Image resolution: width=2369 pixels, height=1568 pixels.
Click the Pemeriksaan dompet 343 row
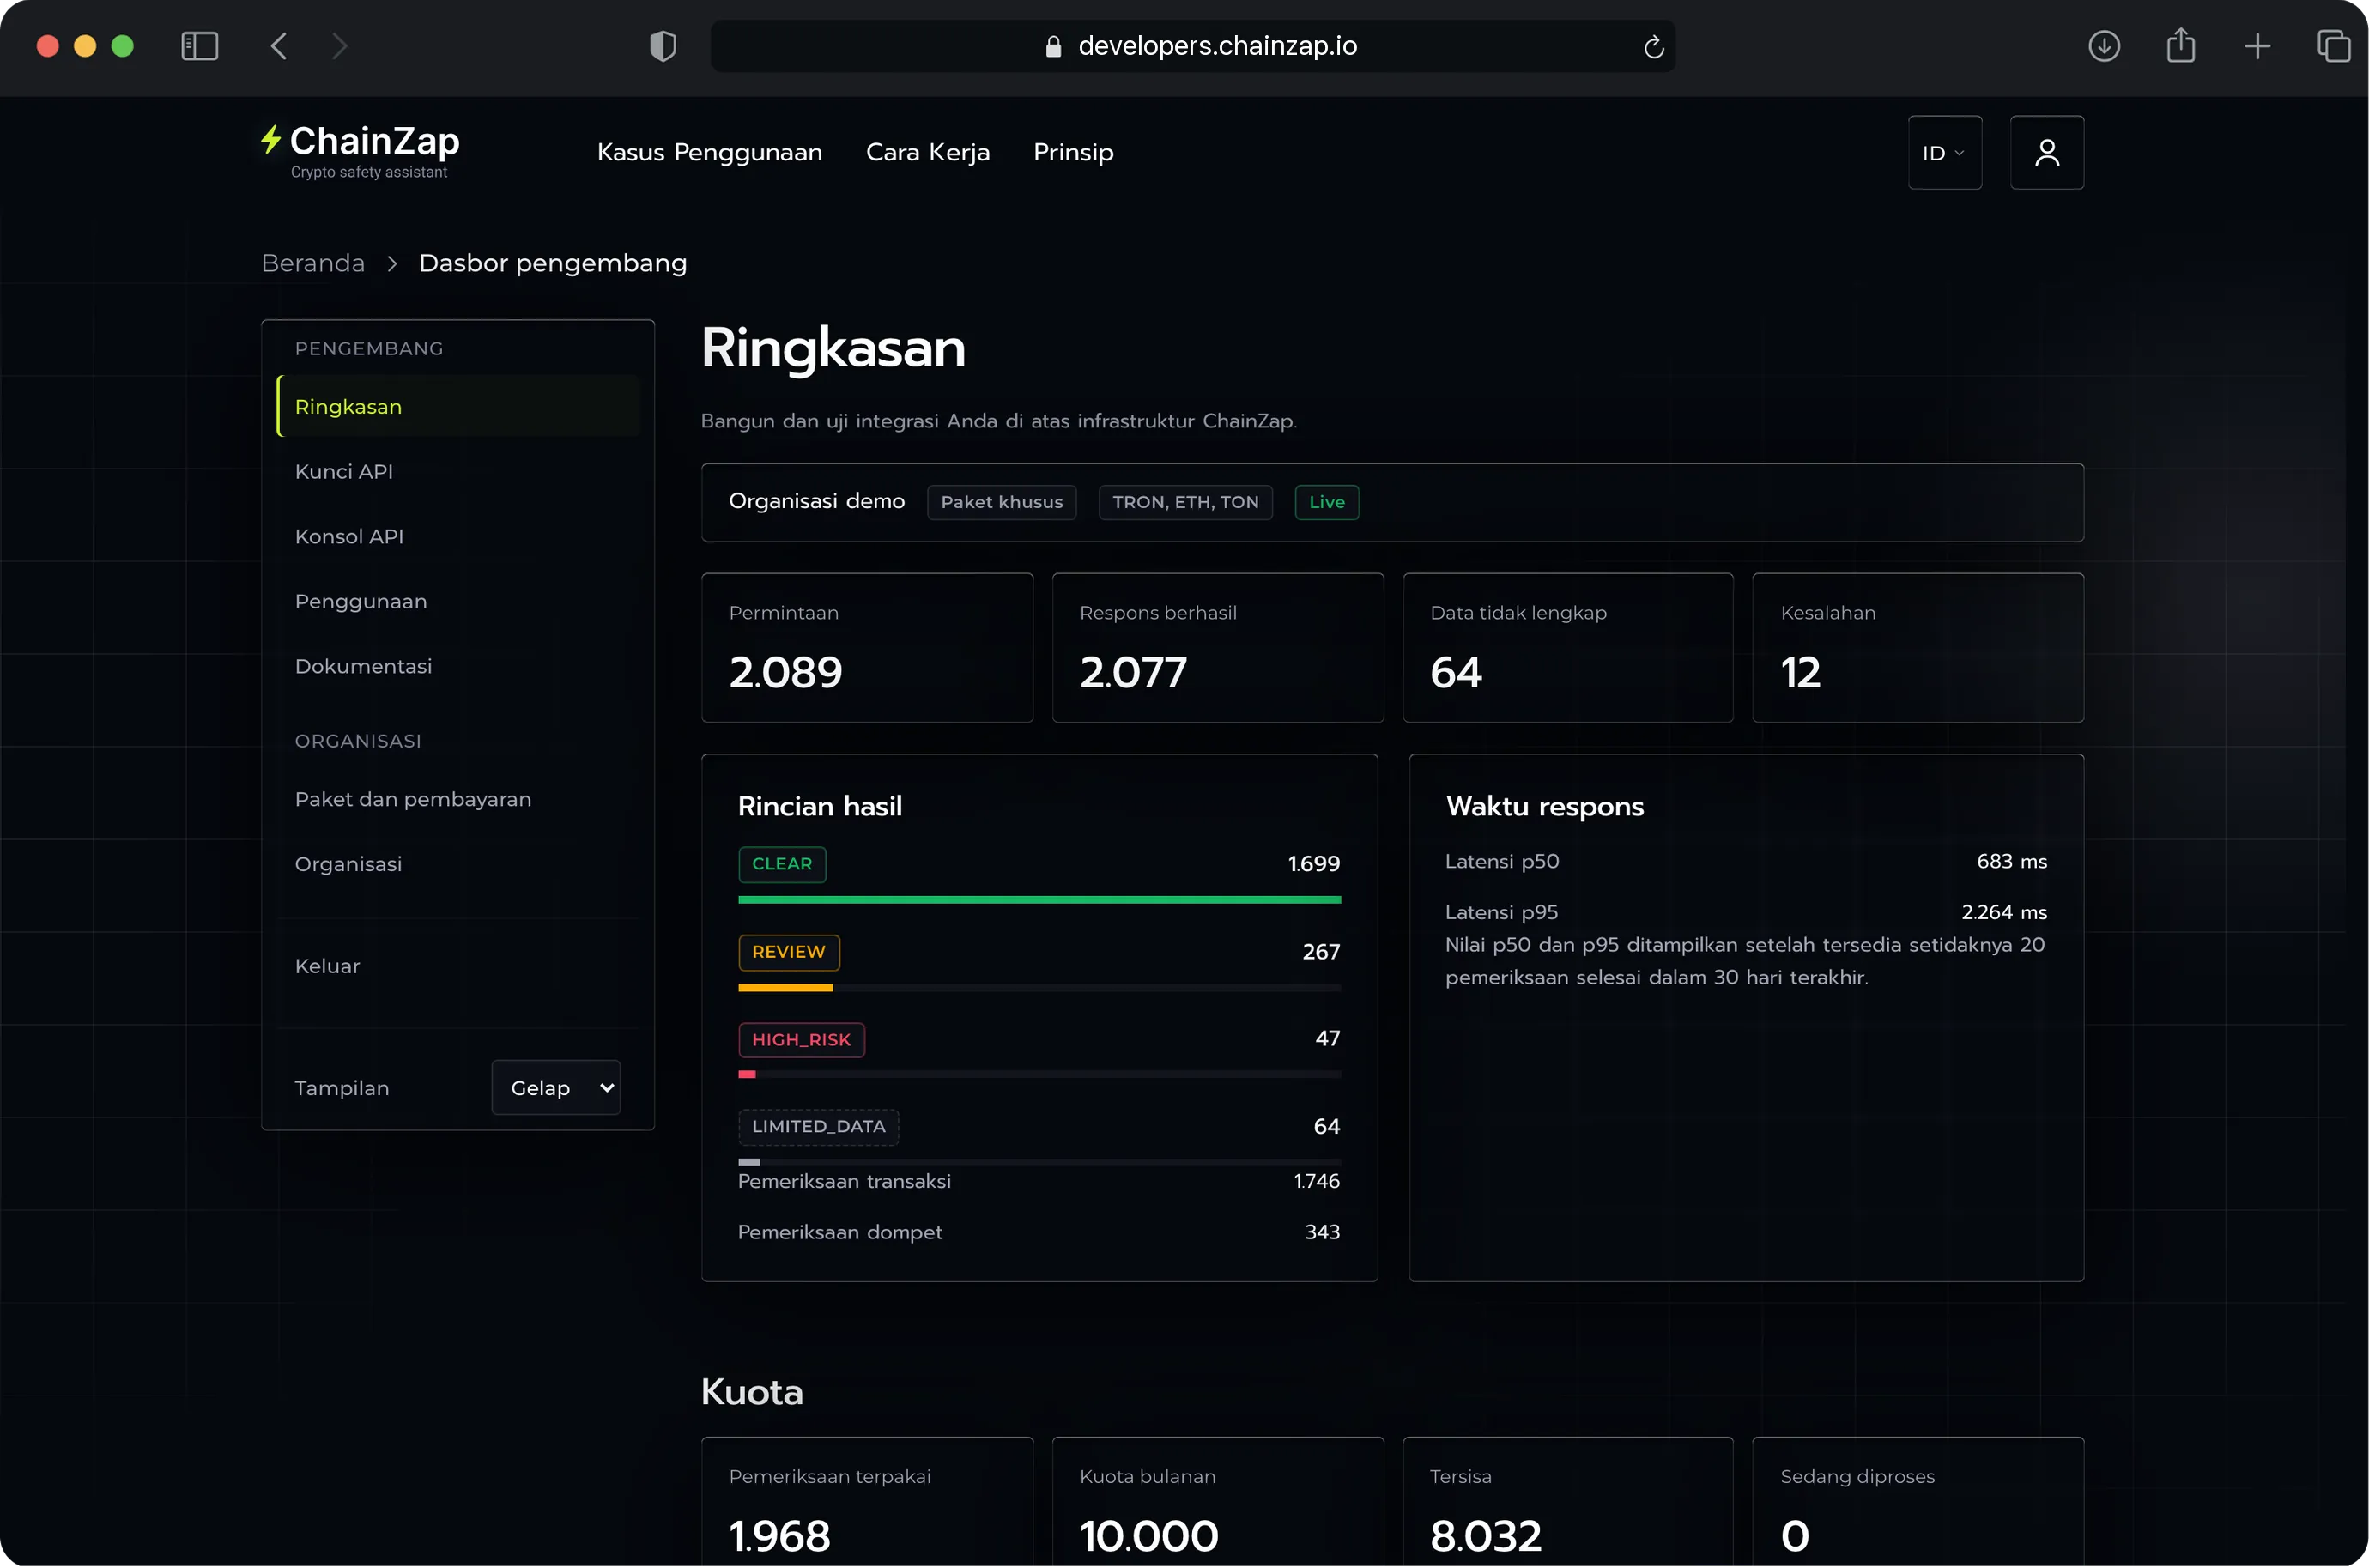[1039, 1232]
